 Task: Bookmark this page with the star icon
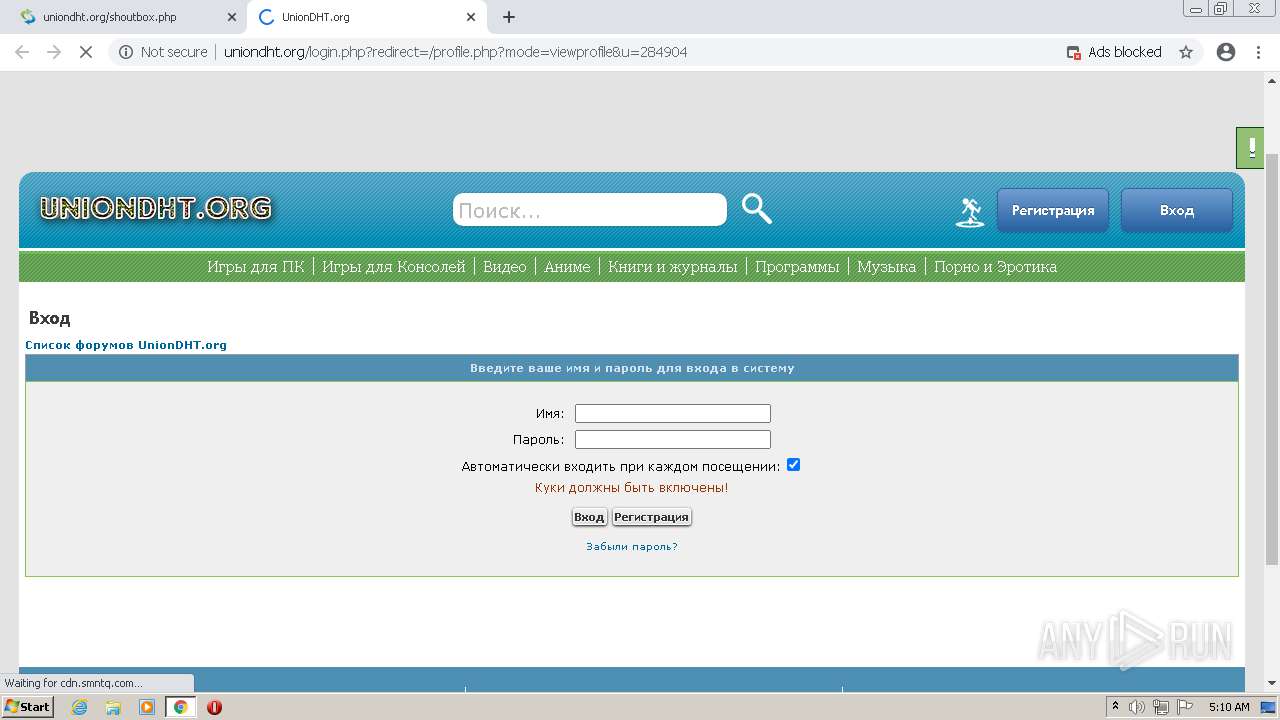(x=1186, y=52)
